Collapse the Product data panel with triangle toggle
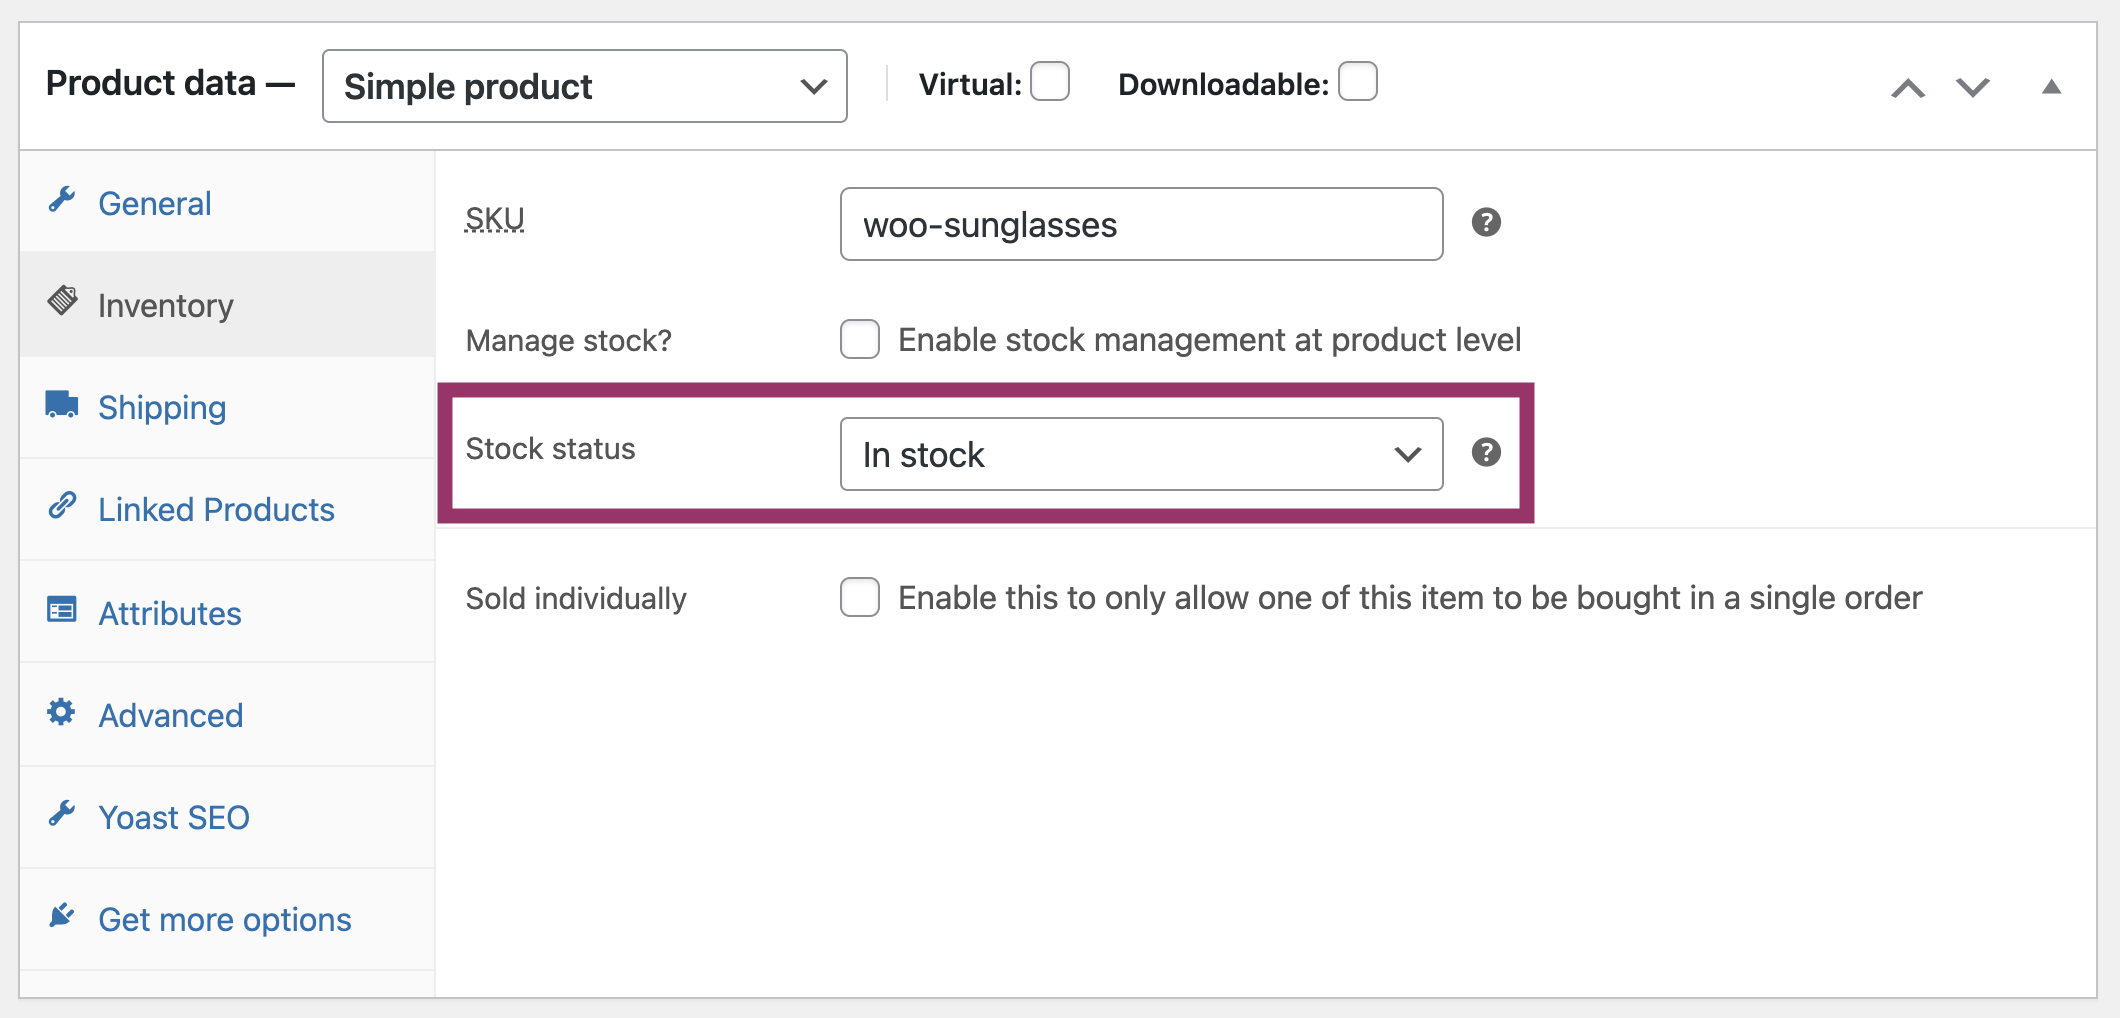Viewport: 2120px width, 1018px height. point(2051,87)
